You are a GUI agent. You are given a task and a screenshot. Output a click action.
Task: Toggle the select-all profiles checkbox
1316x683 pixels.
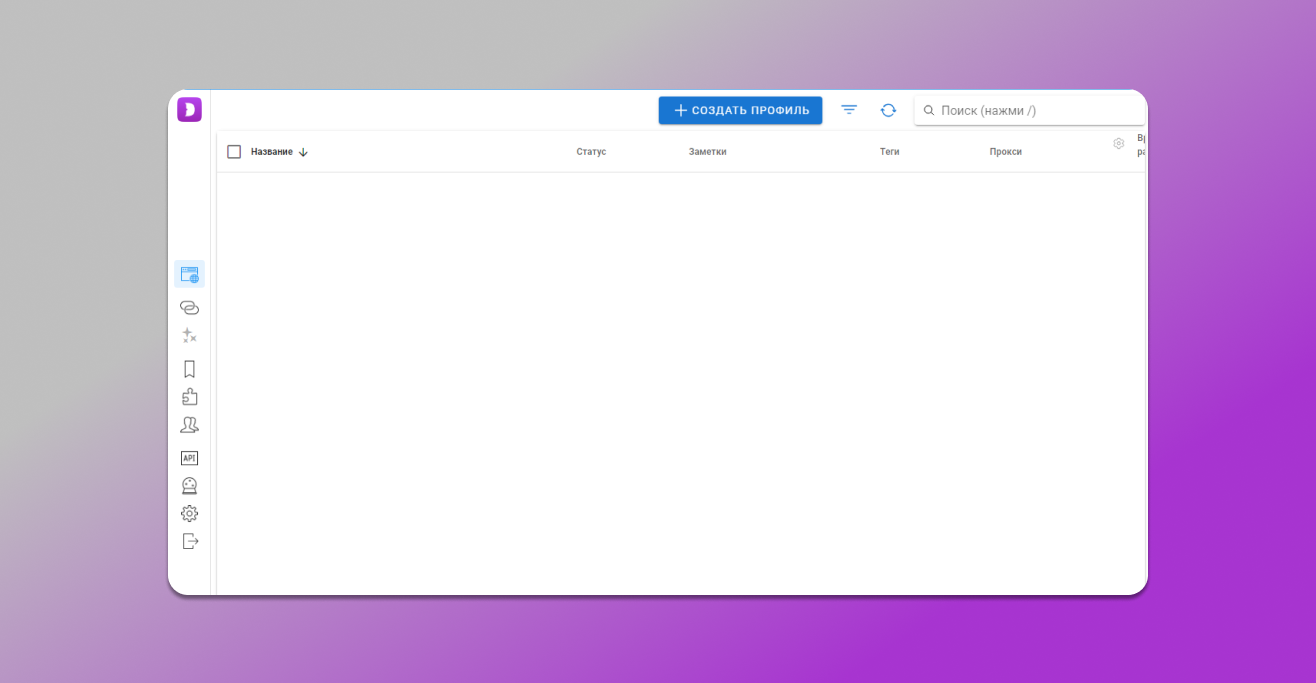[234, 152]
